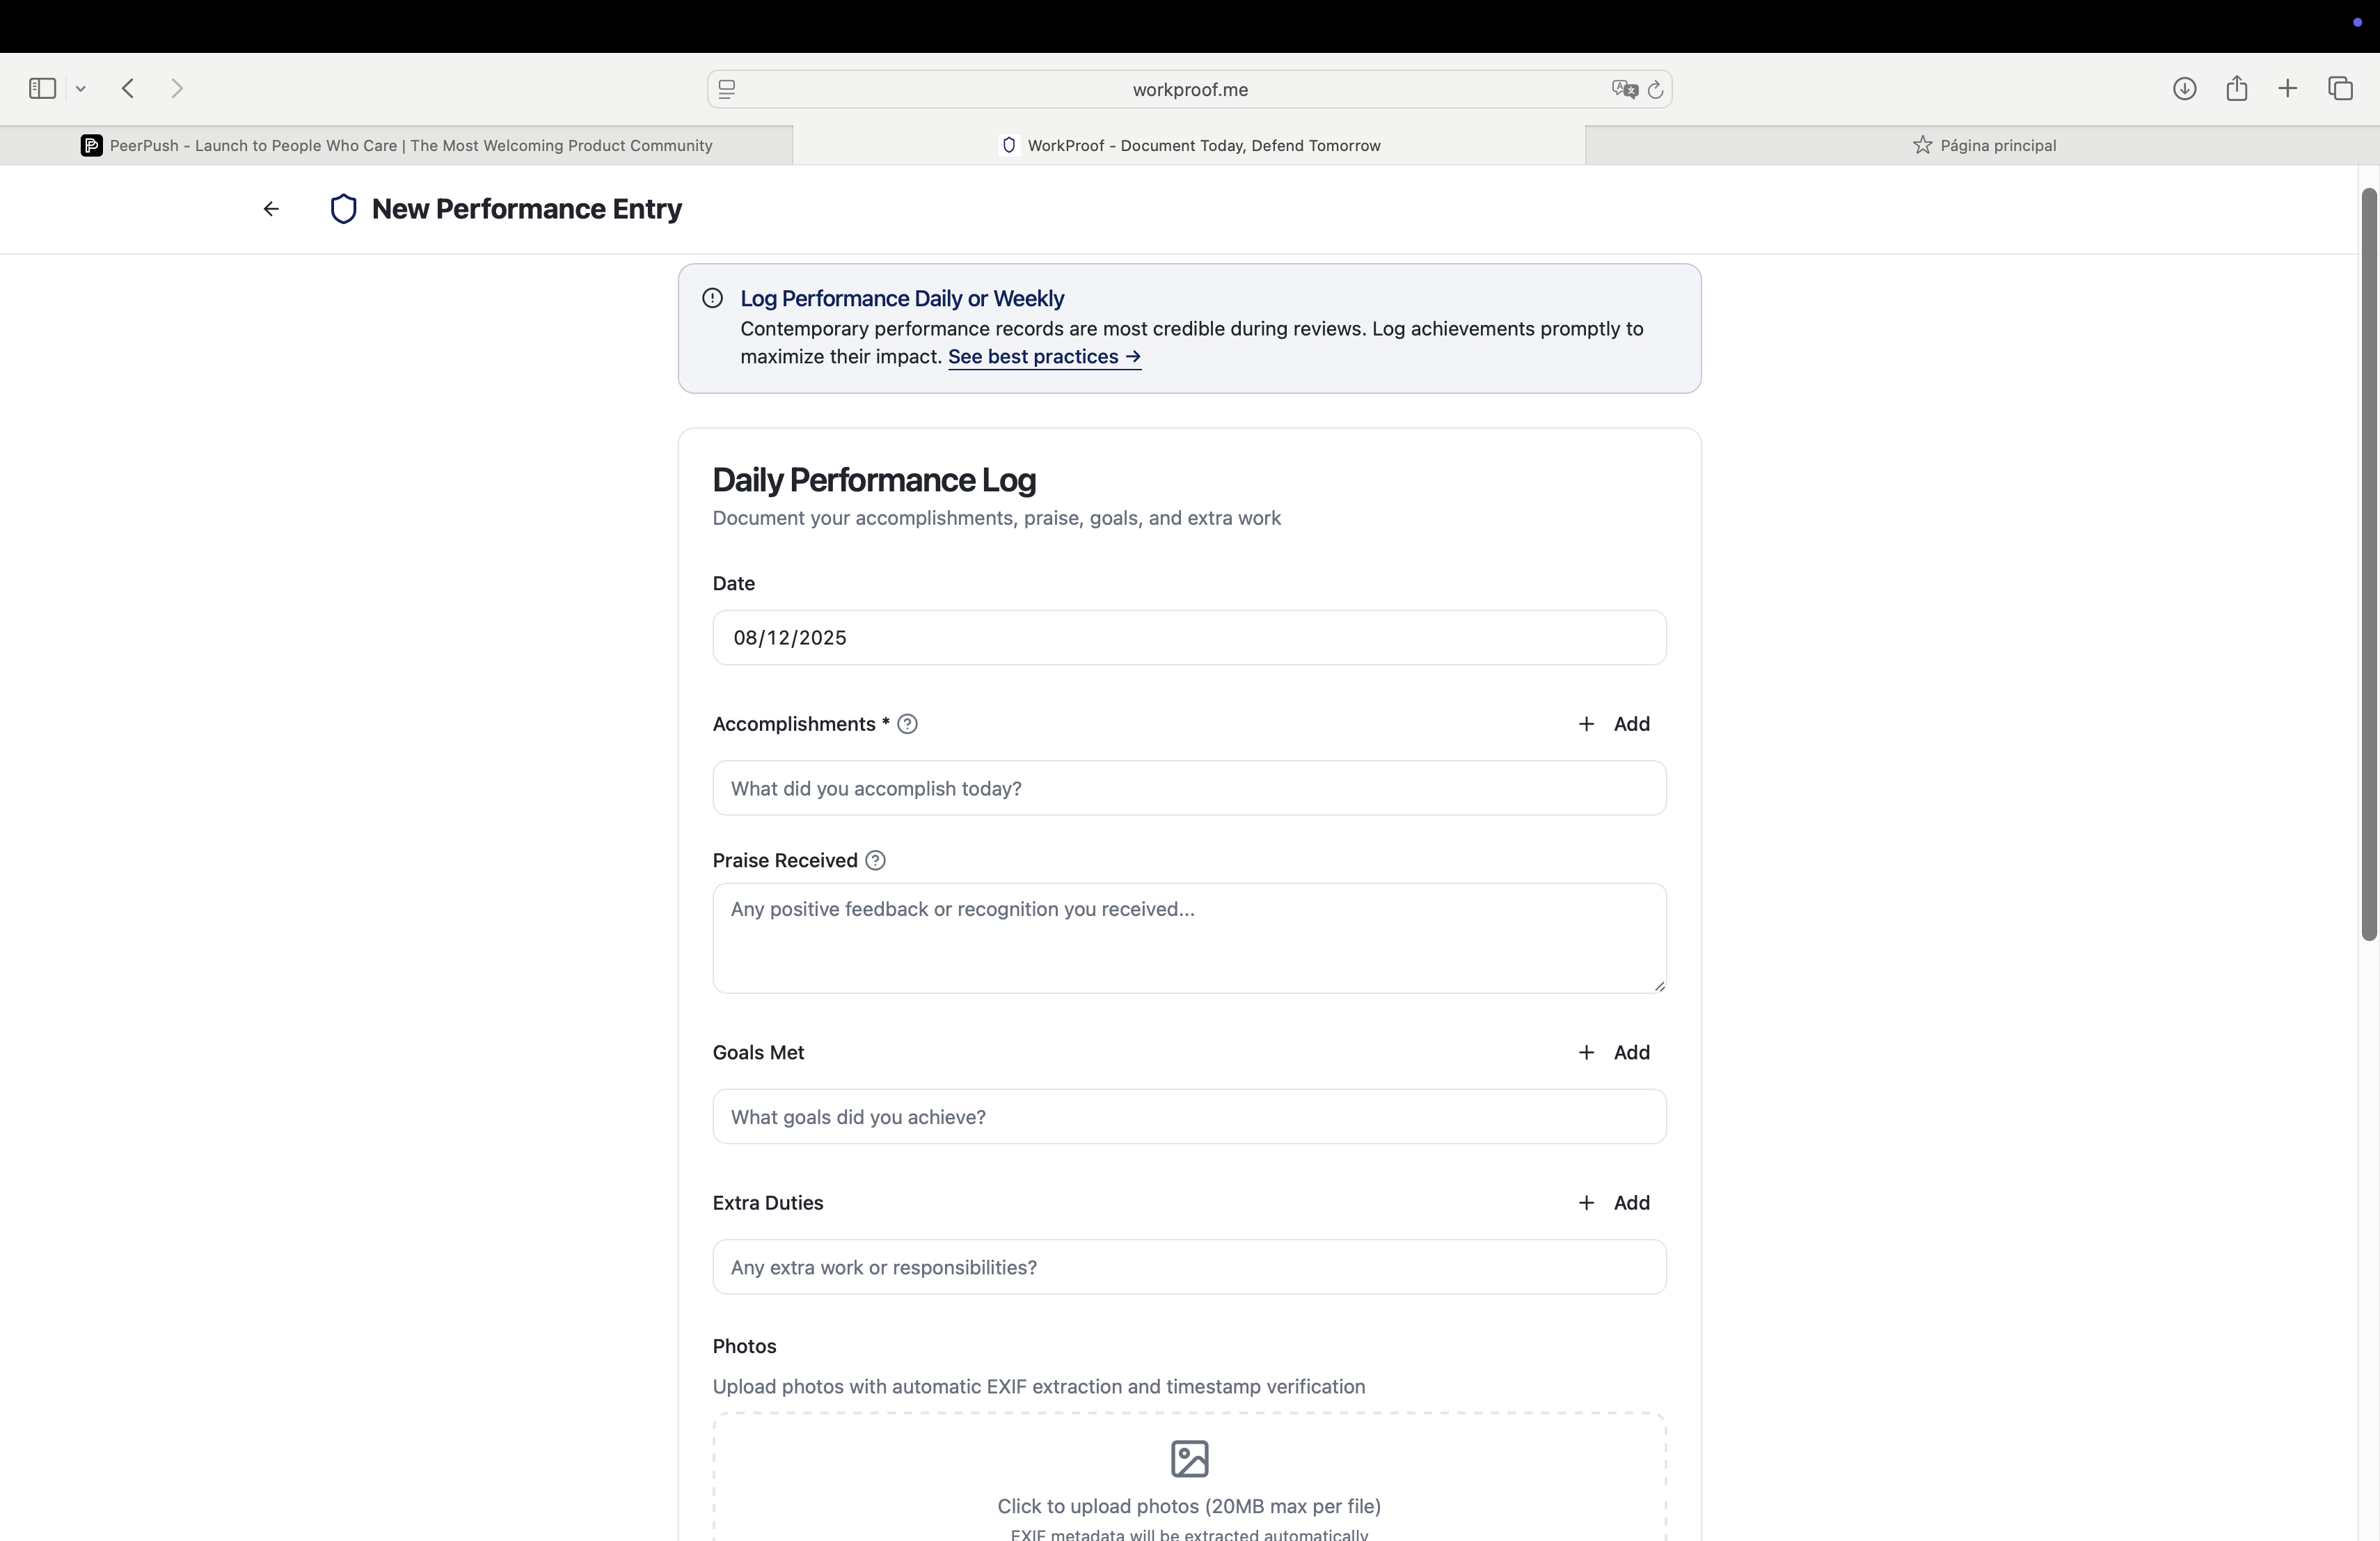Click the date field showing 08/12/2025
This screenshot has height=1541, width=2380.
pyautogui.click(x=1189, y=637)
